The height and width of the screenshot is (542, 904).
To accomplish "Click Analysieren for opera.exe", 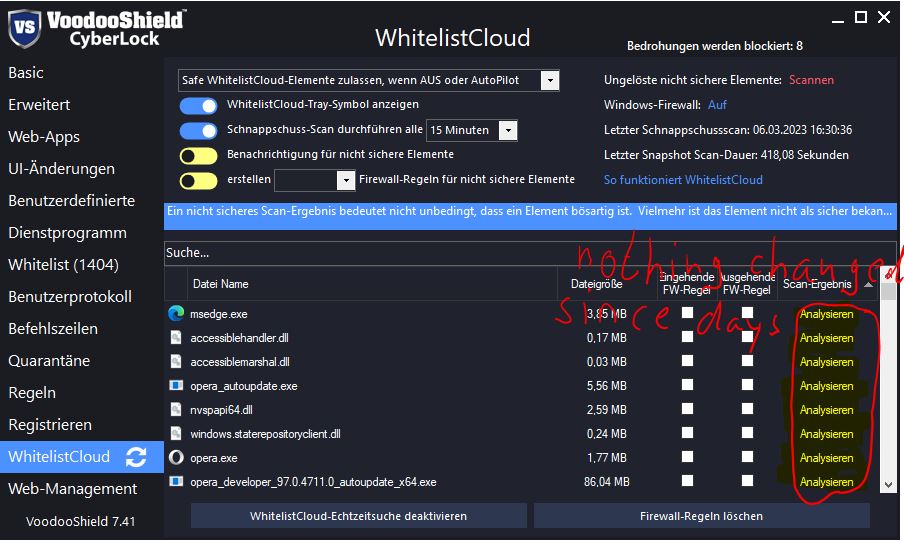I will point(826,458).
